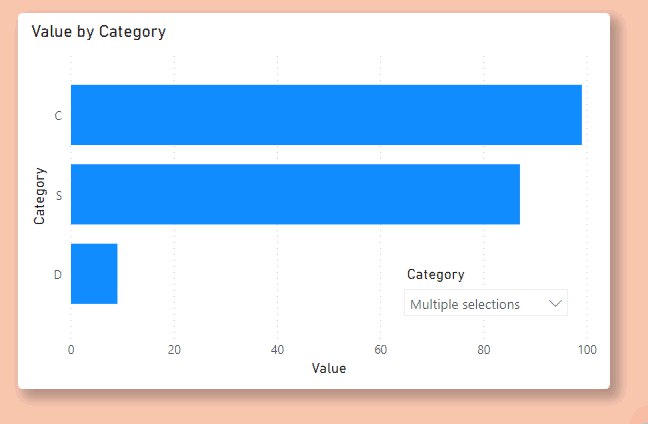
Task: Select the small blue bar for category D
Action: pos(94,274)
